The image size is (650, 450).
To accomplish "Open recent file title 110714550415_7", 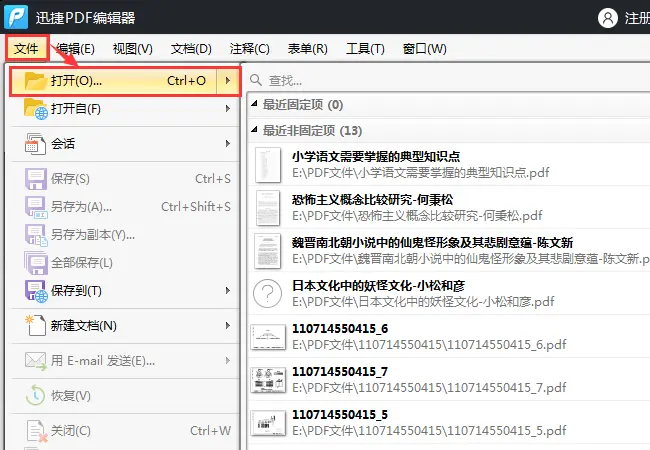I will pos(340,372).
